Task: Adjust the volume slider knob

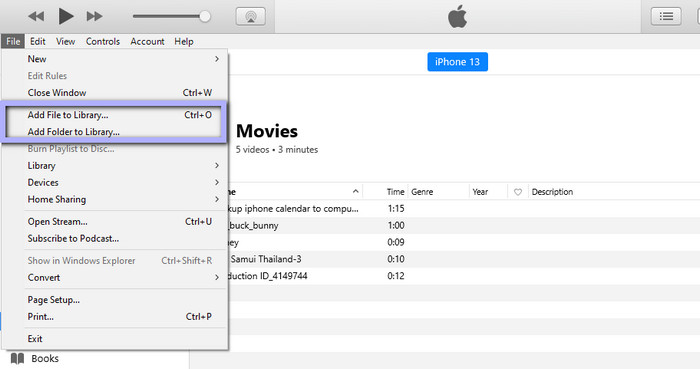Action: tap(205, 17)
